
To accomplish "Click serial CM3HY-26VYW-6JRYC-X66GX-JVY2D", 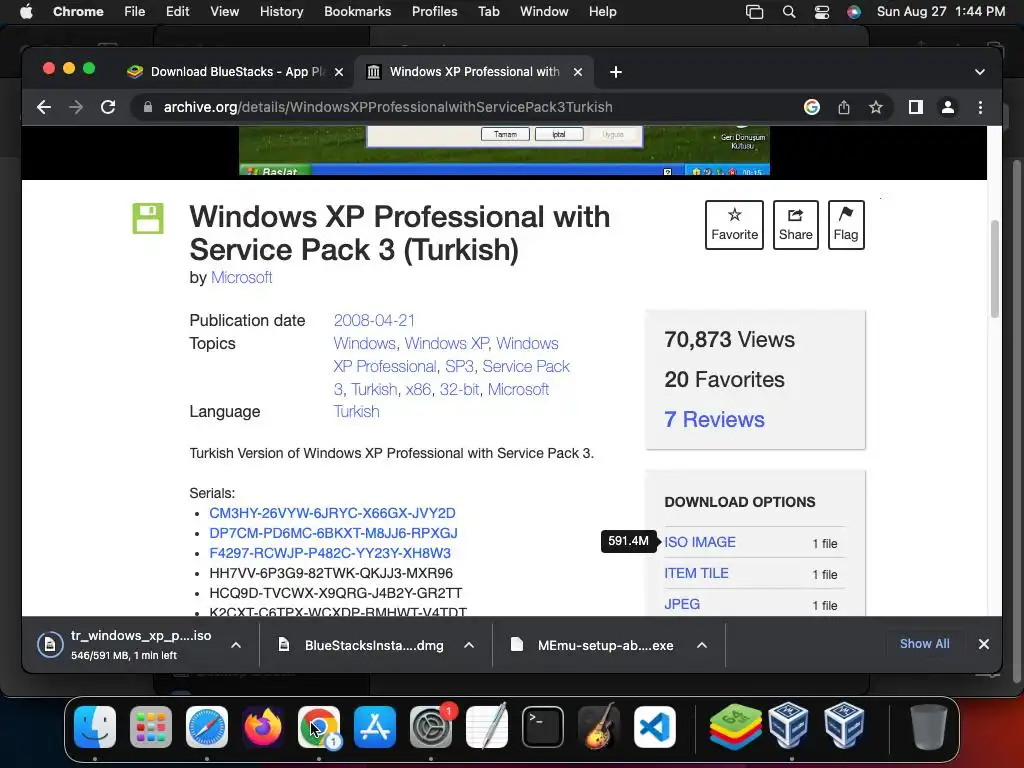I will [332, 513].
